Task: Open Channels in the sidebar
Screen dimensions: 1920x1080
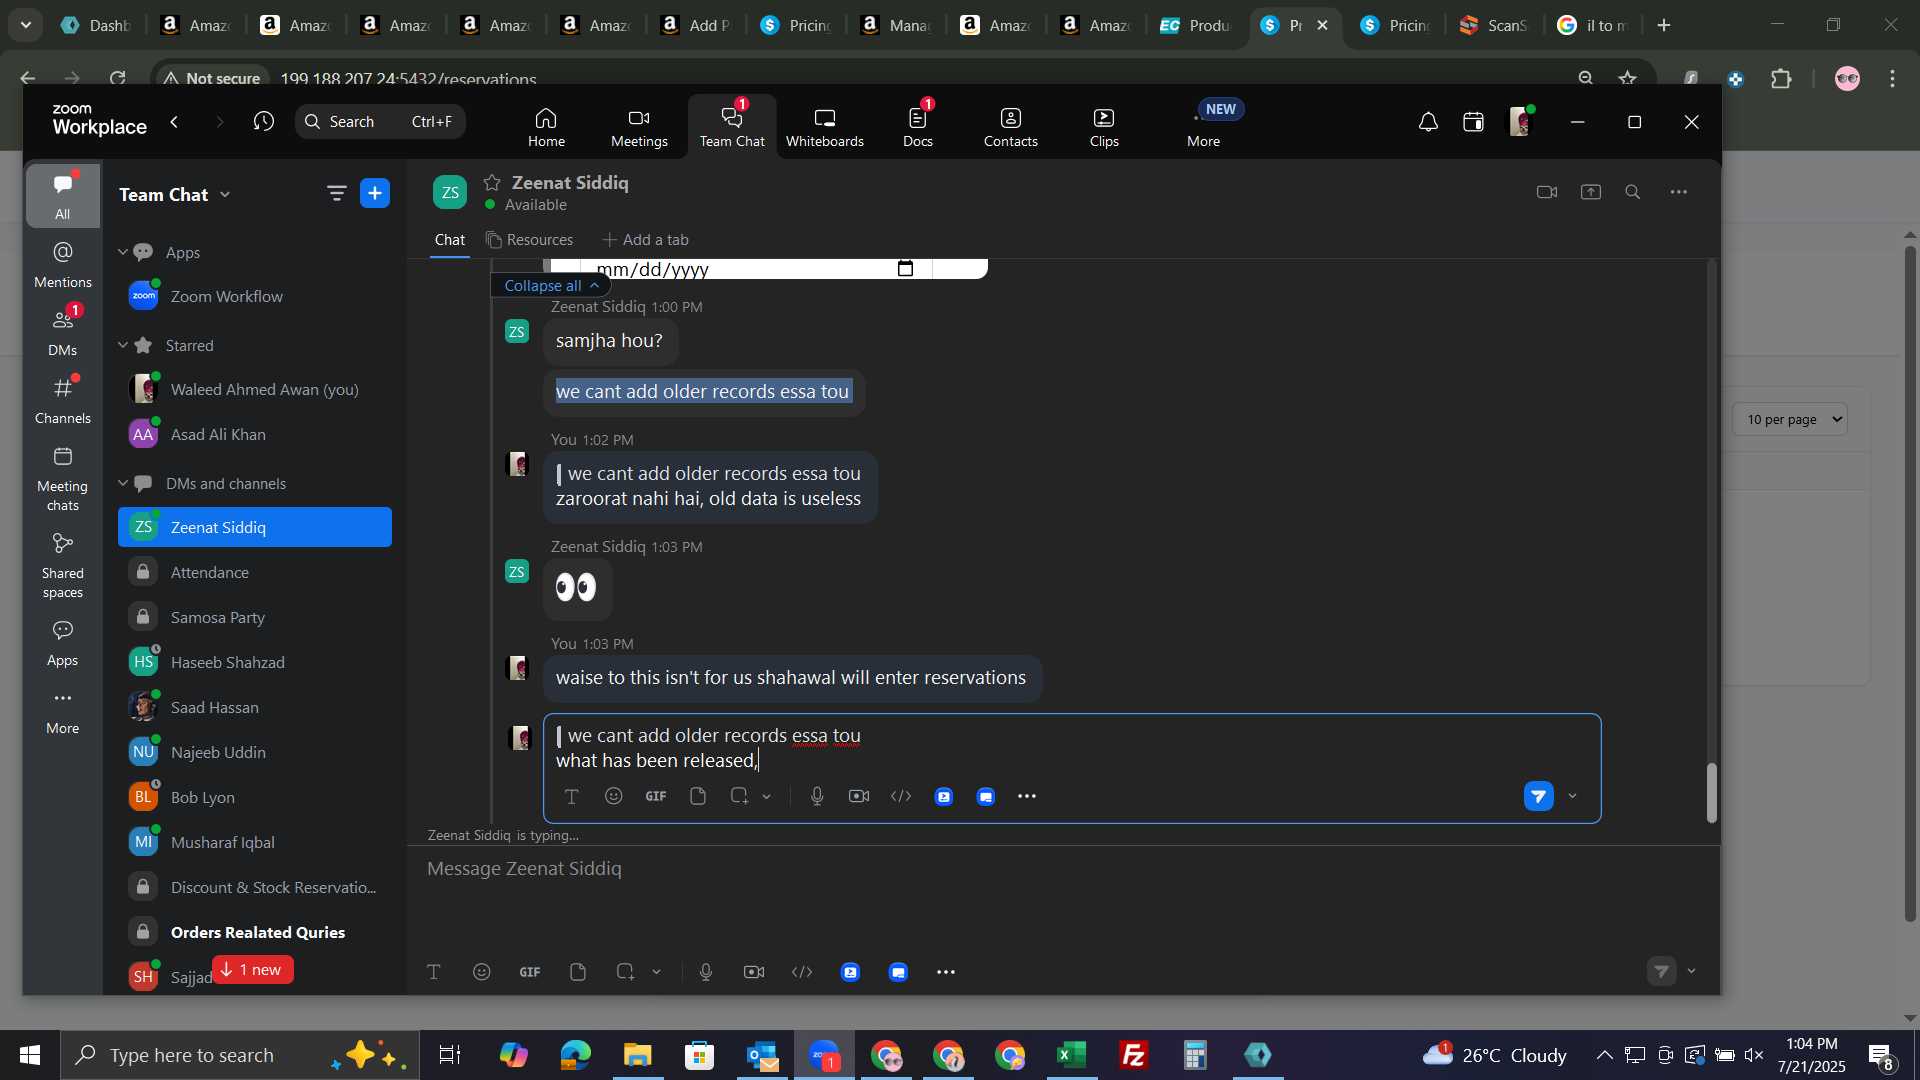Action: (63, 401)
